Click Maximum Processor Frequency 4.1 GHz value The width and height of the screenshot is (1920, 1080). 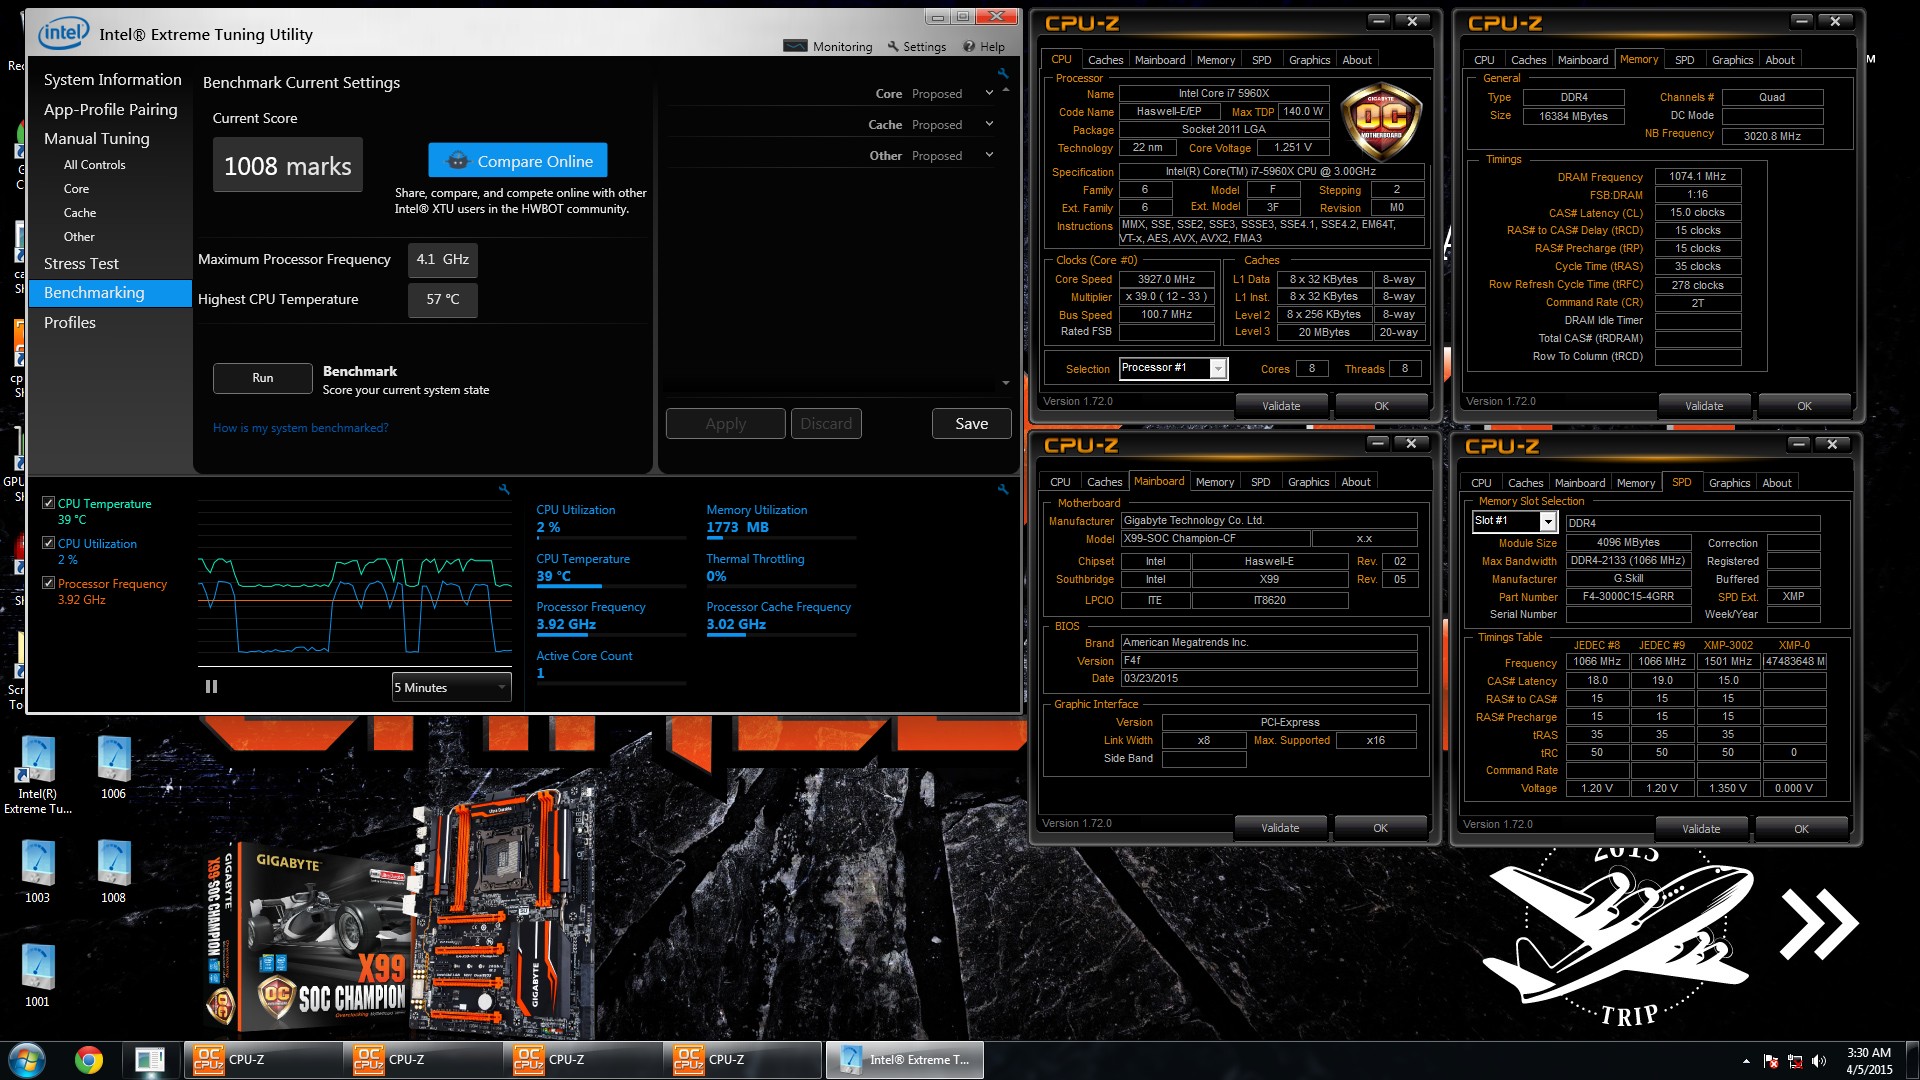click(x=443, y=259)
